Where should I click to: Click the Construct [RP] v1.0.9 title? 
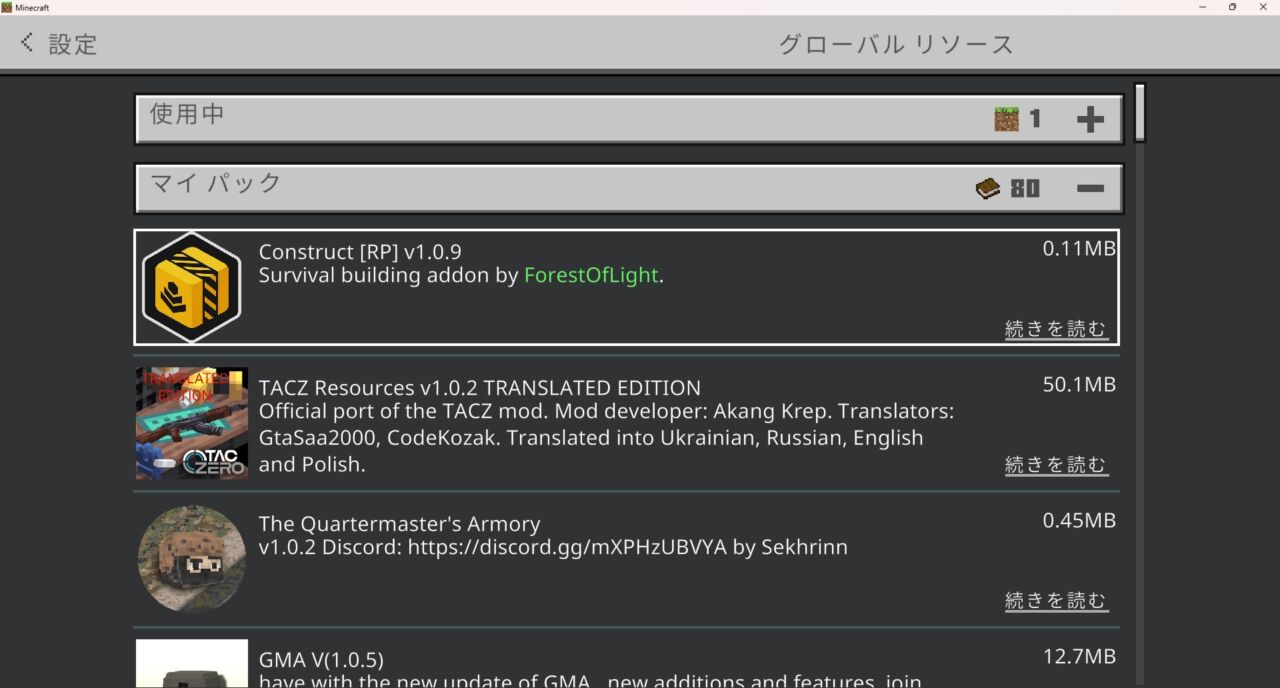[360, 252]
